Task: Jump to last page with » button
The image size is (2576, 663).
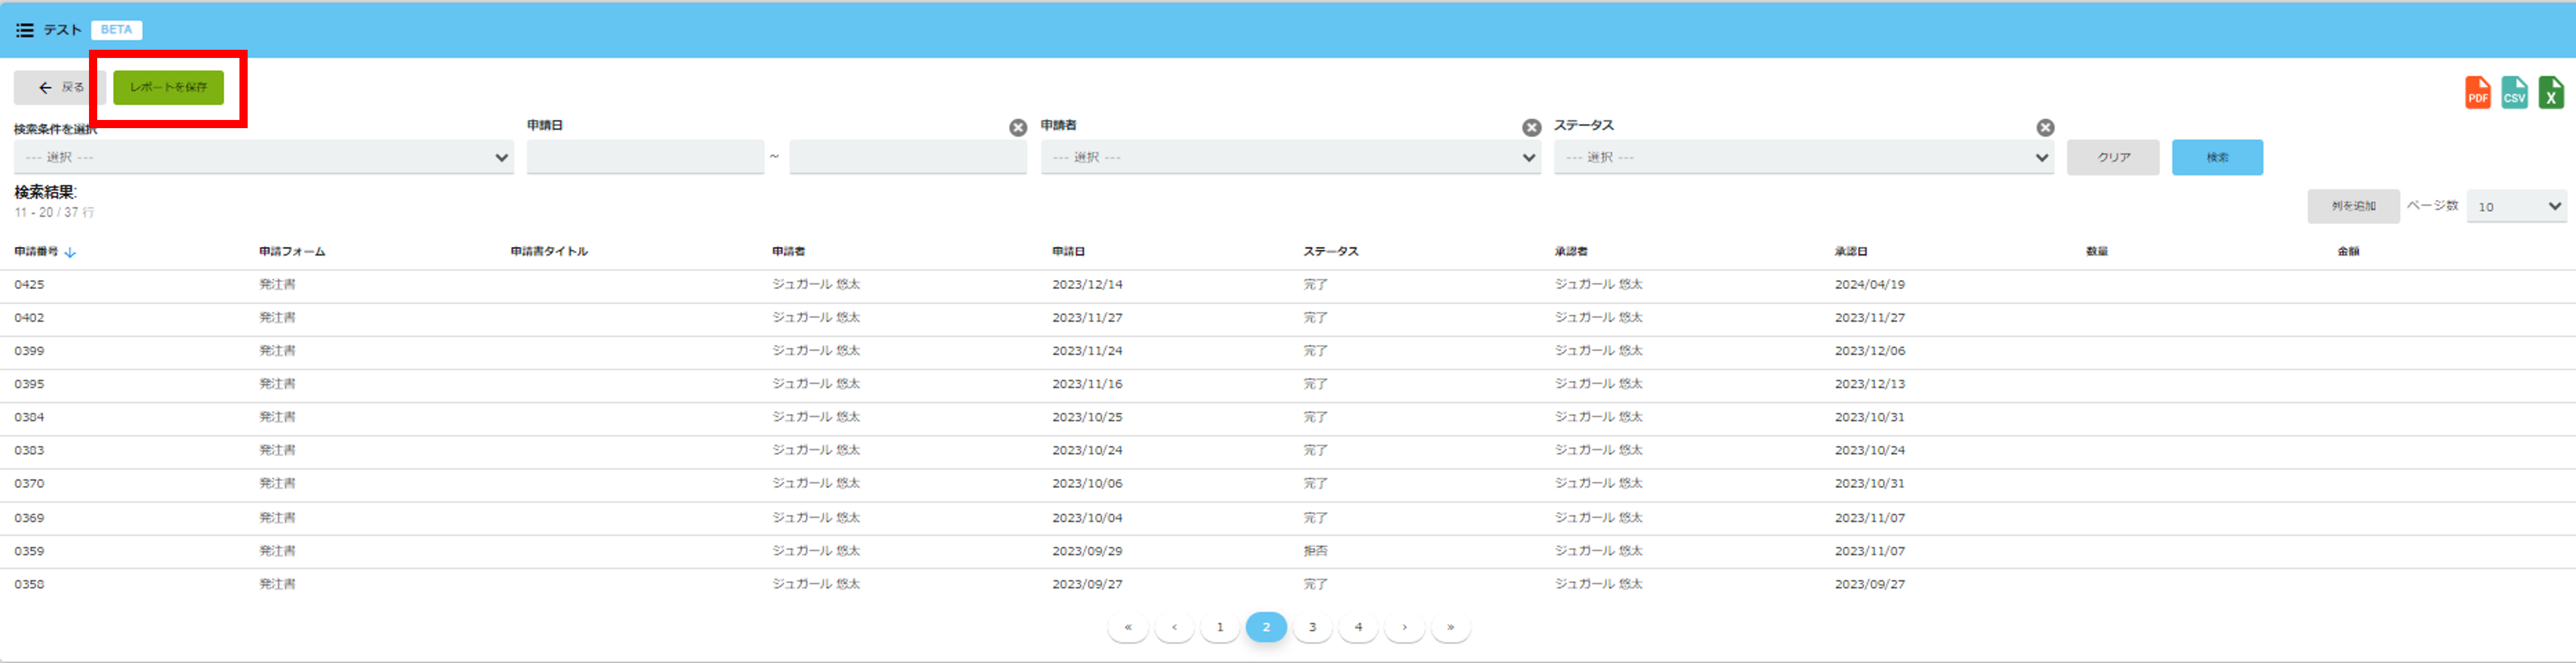Action: pyautogui.click(x=1450, y=627)
